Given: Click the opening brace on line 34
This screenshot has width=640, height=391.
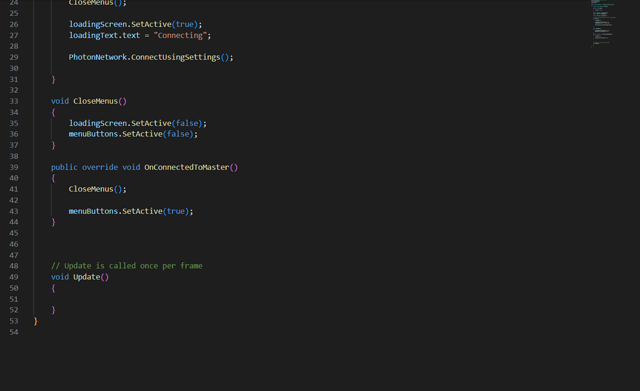Looking at the screenshot, I should (53, 112).
